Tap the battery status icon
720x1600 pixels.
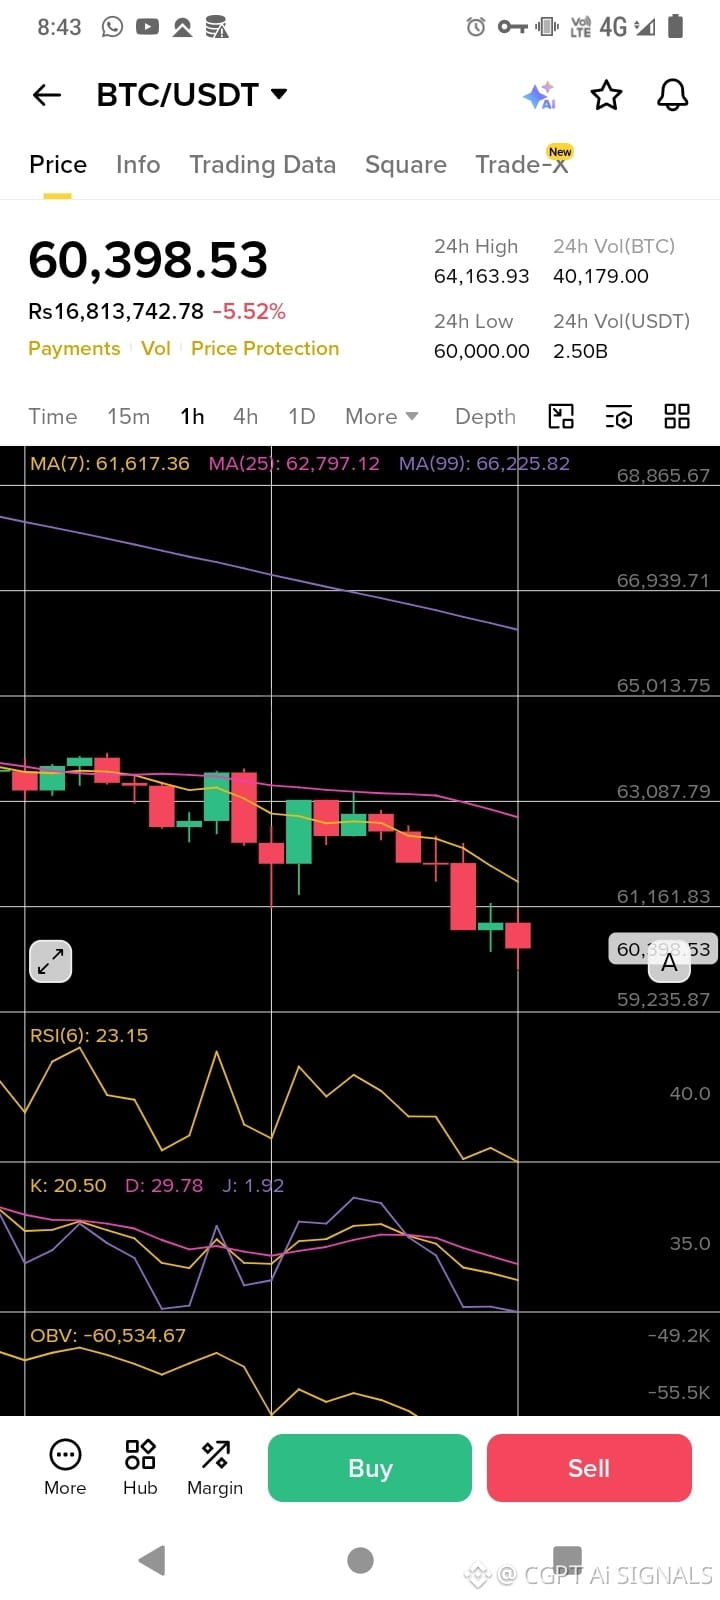[676, 26]
